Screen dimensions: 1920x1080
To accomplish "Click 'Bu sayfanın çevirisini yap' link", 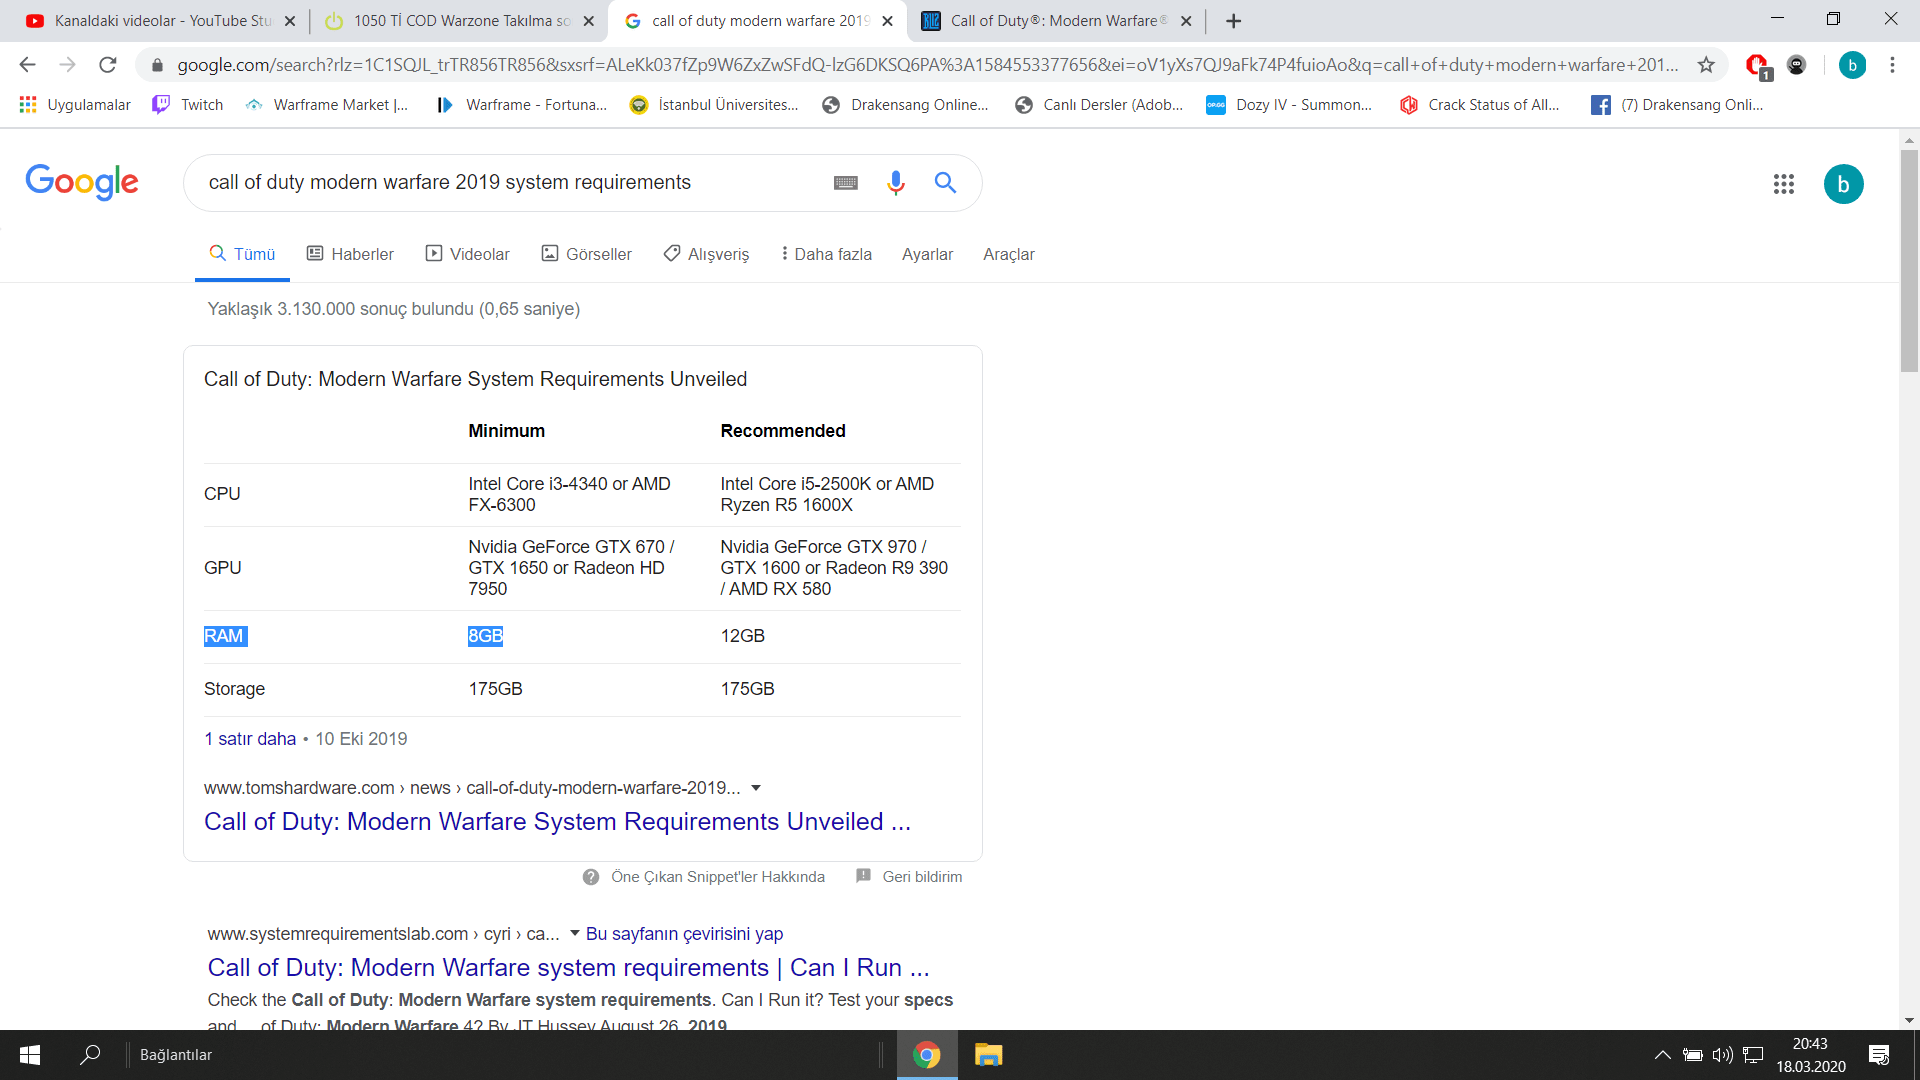I will (x=684, y=933).
